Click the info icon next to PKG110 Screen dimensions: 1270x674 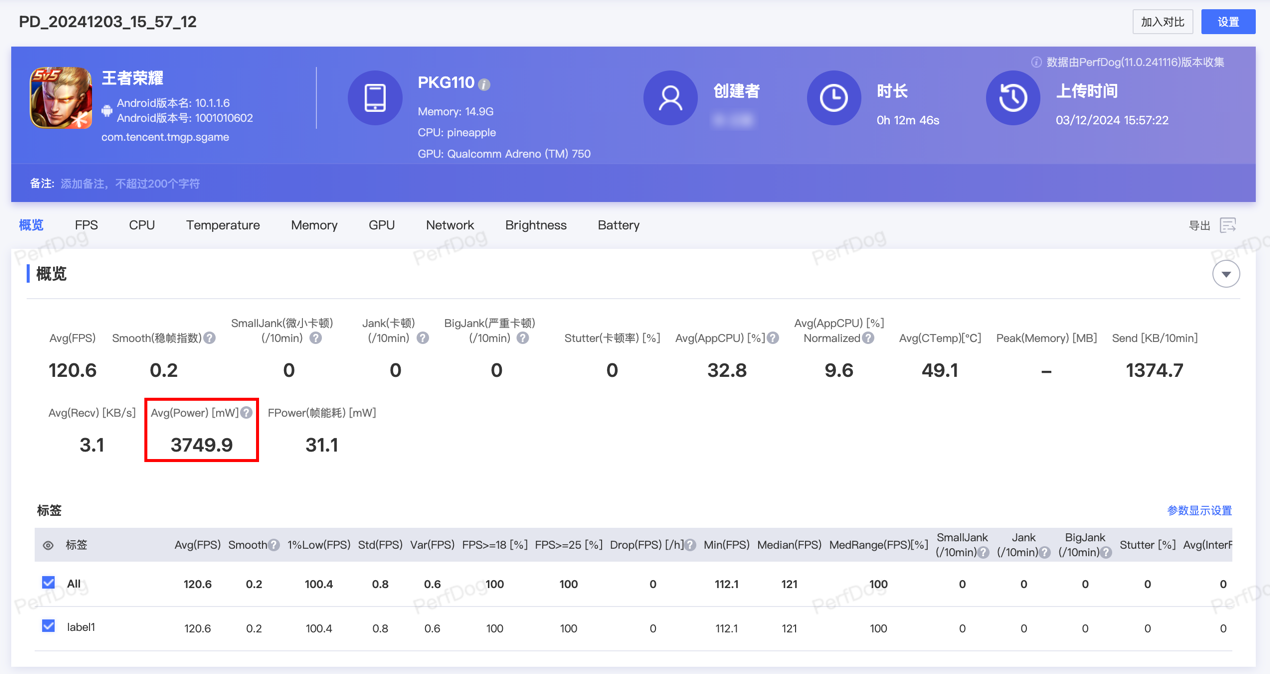(x=484, y=84)
